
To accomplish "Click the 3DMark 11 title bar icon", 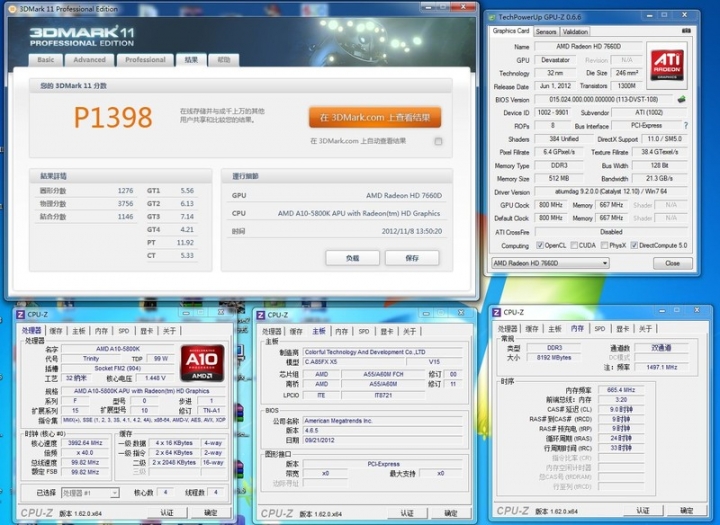I will pyautogui.click(x=12, y=9).
